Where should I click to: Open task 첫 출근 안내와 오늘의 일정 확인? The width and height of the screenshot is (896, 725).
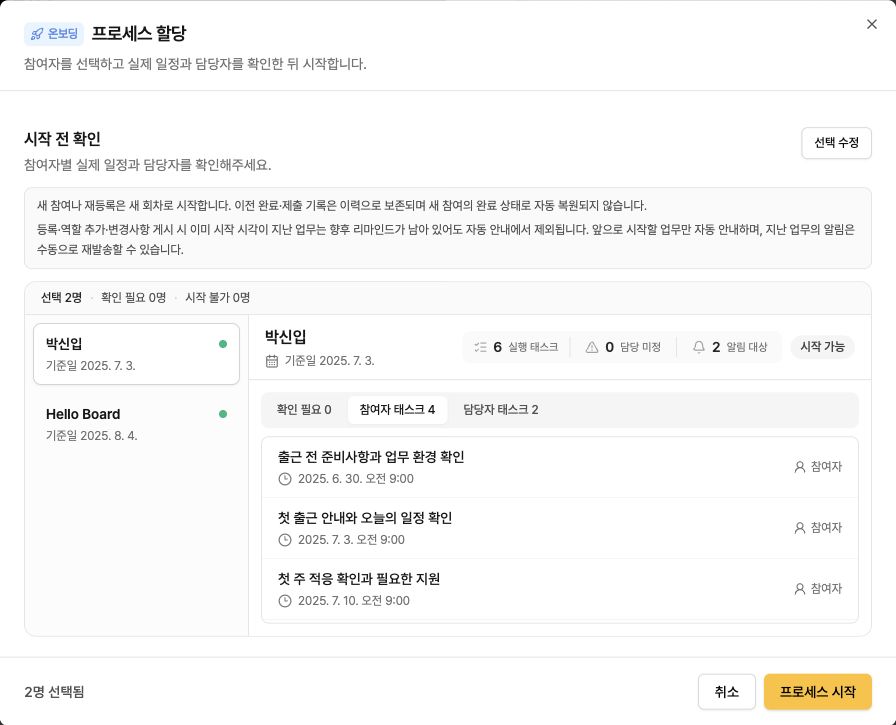559,528
